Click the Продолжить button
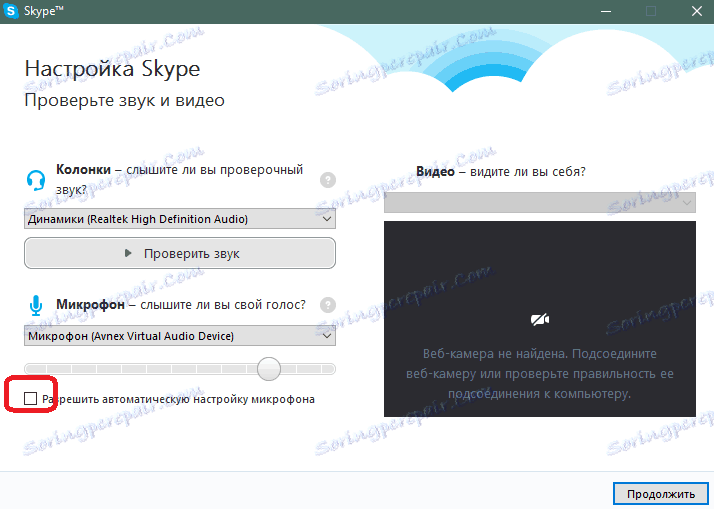The image size is (714, 509). point(661,494)
